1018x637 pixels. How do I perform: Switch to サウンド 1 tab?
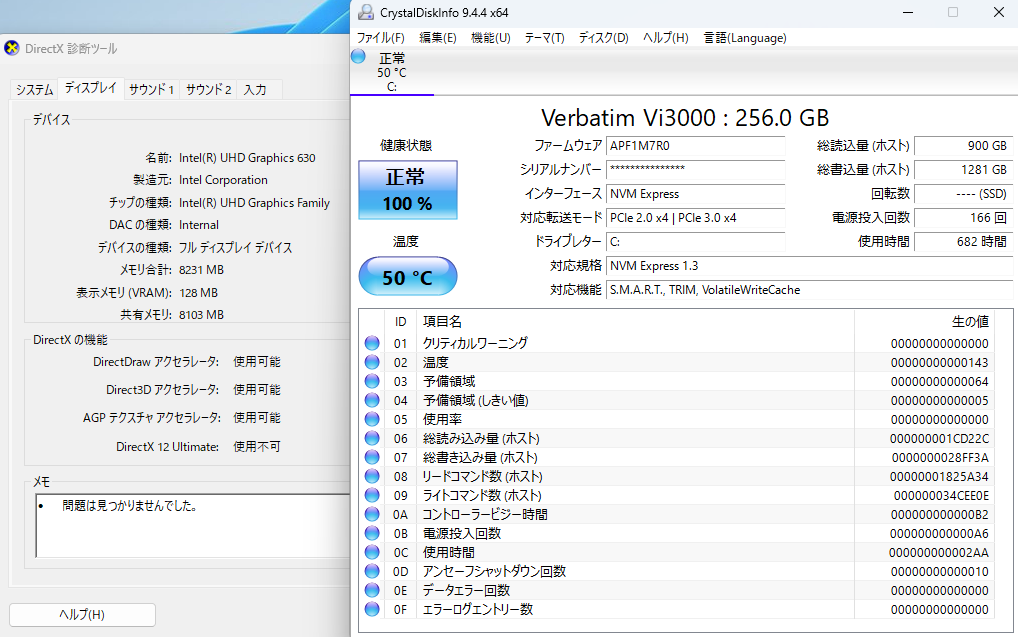[x=151, y=90]
